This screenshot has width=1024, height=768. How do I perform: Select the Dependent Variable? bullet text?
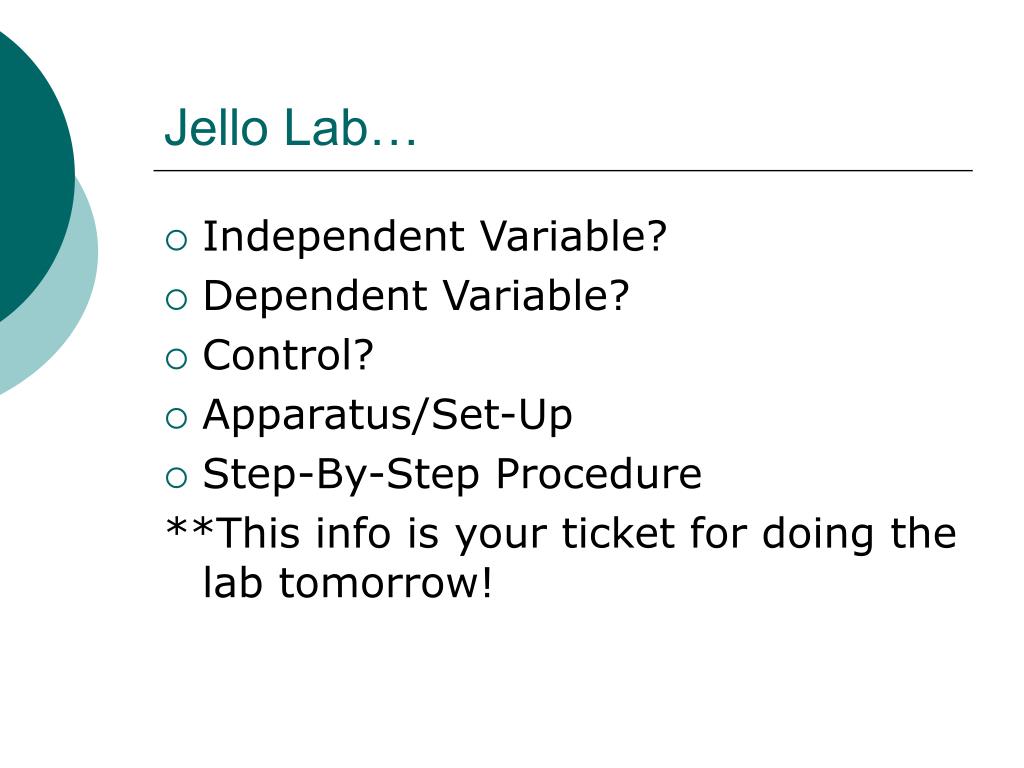(x=416, y=296)
